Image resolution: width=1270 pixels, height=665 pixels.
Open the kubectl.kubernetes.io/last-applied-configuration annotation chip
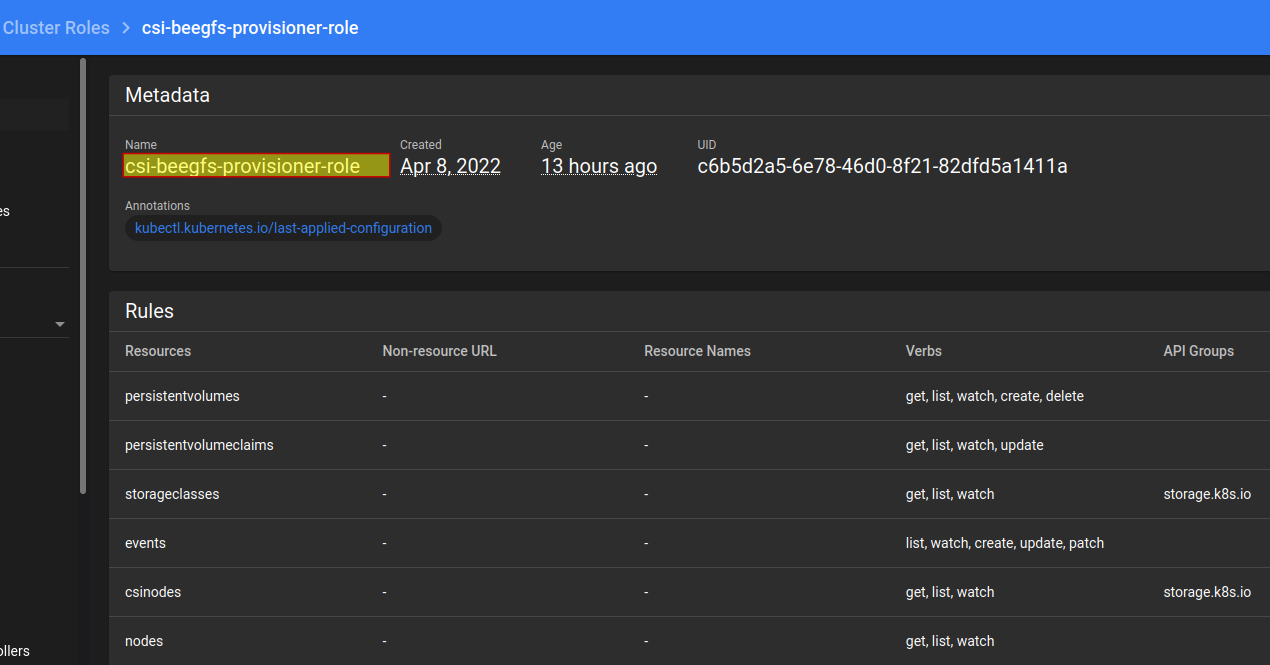coord(283,228)
